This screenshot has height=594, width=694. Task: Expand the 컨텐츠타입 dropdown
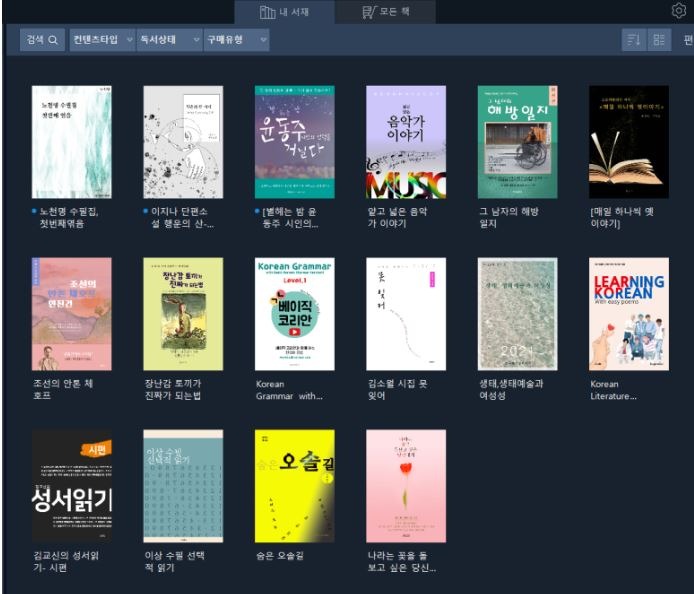click(x=101, y=40)
